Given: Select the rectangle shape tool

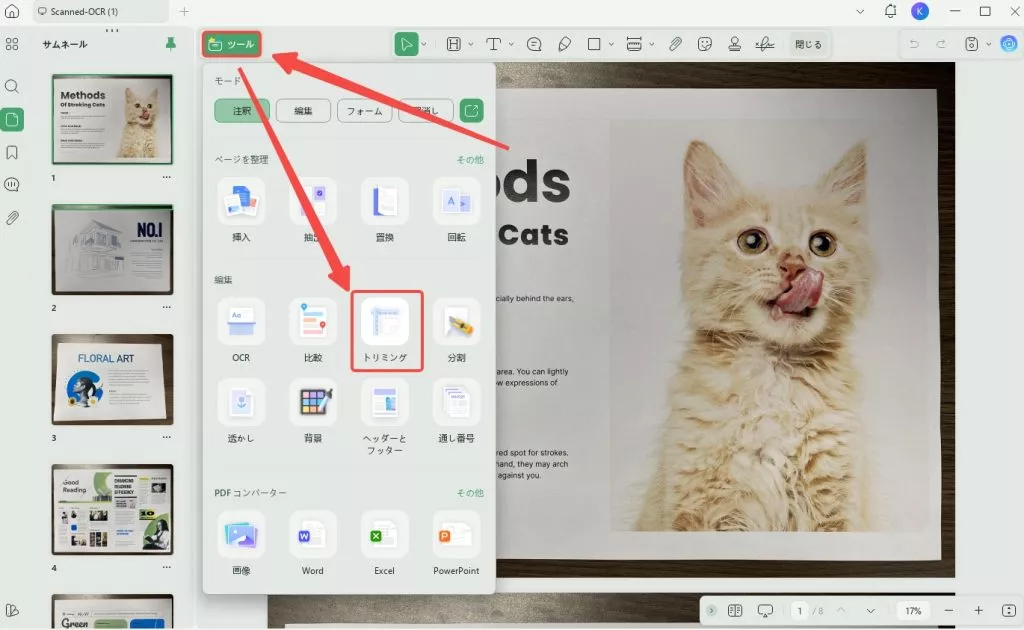Looking at the screenshot, I should click(594, 44).
